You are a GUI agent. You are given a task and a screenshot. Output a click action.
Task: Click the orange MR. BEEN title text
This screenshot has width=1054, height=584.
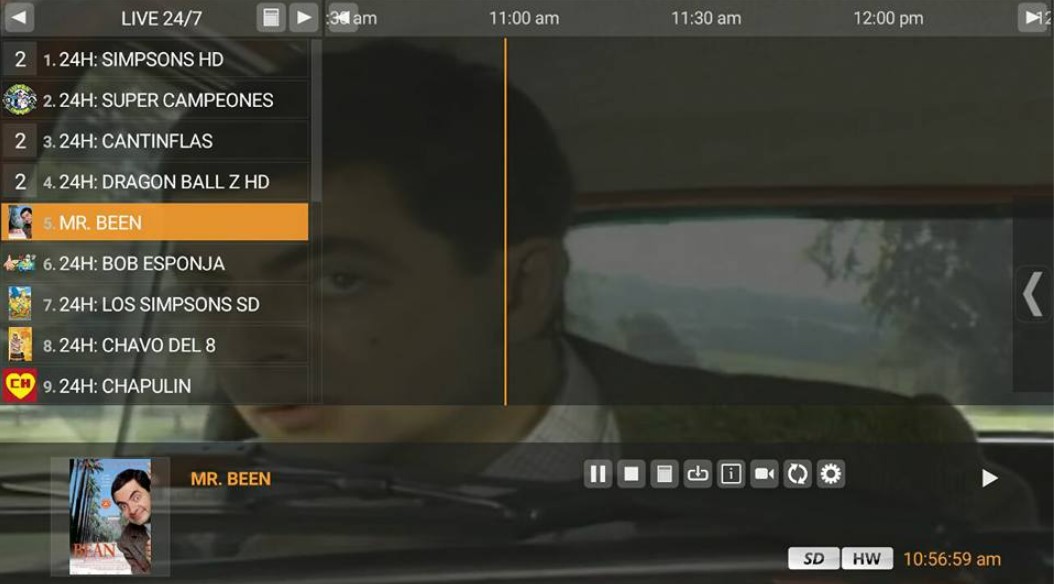(x=231, y=478)
